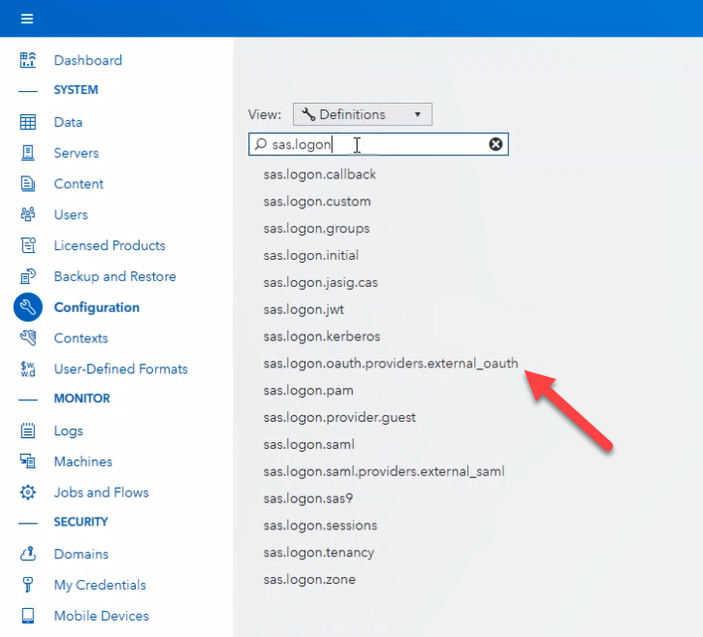
Task: Clear the search field with X icon
Action: (x=495, y=144)
